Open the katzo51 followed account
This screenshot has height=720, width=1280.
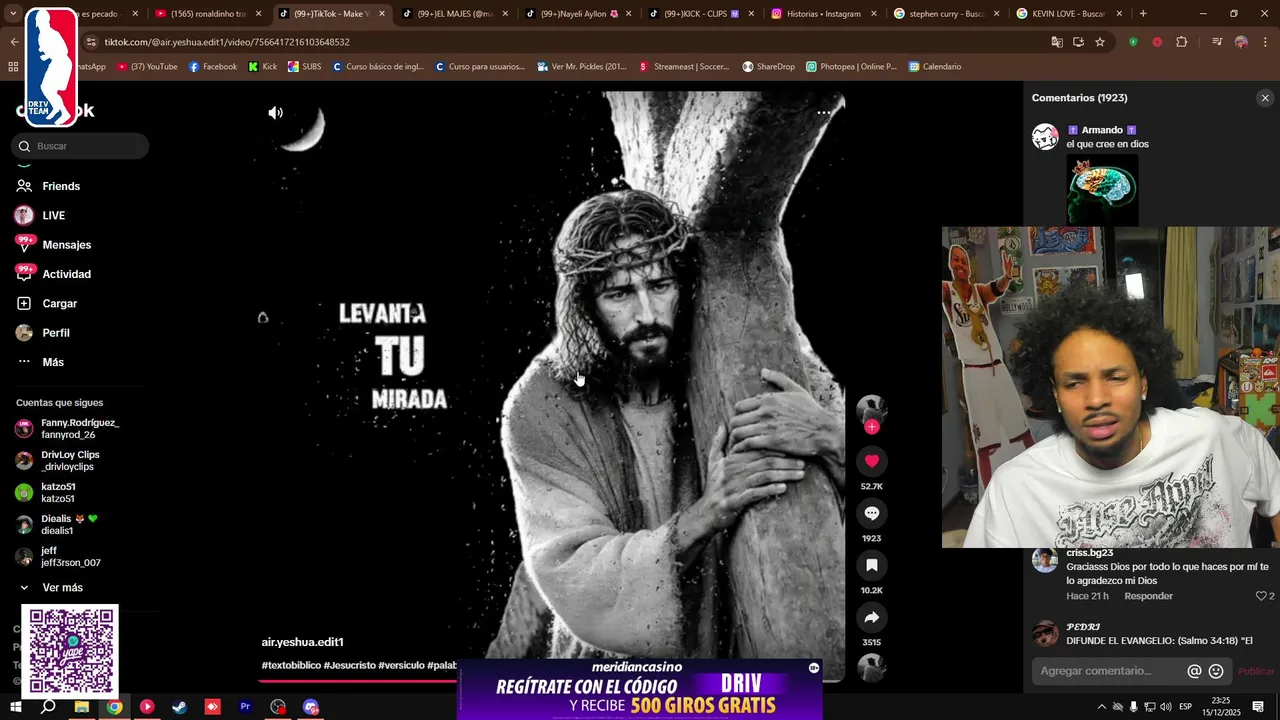[58, 492]
